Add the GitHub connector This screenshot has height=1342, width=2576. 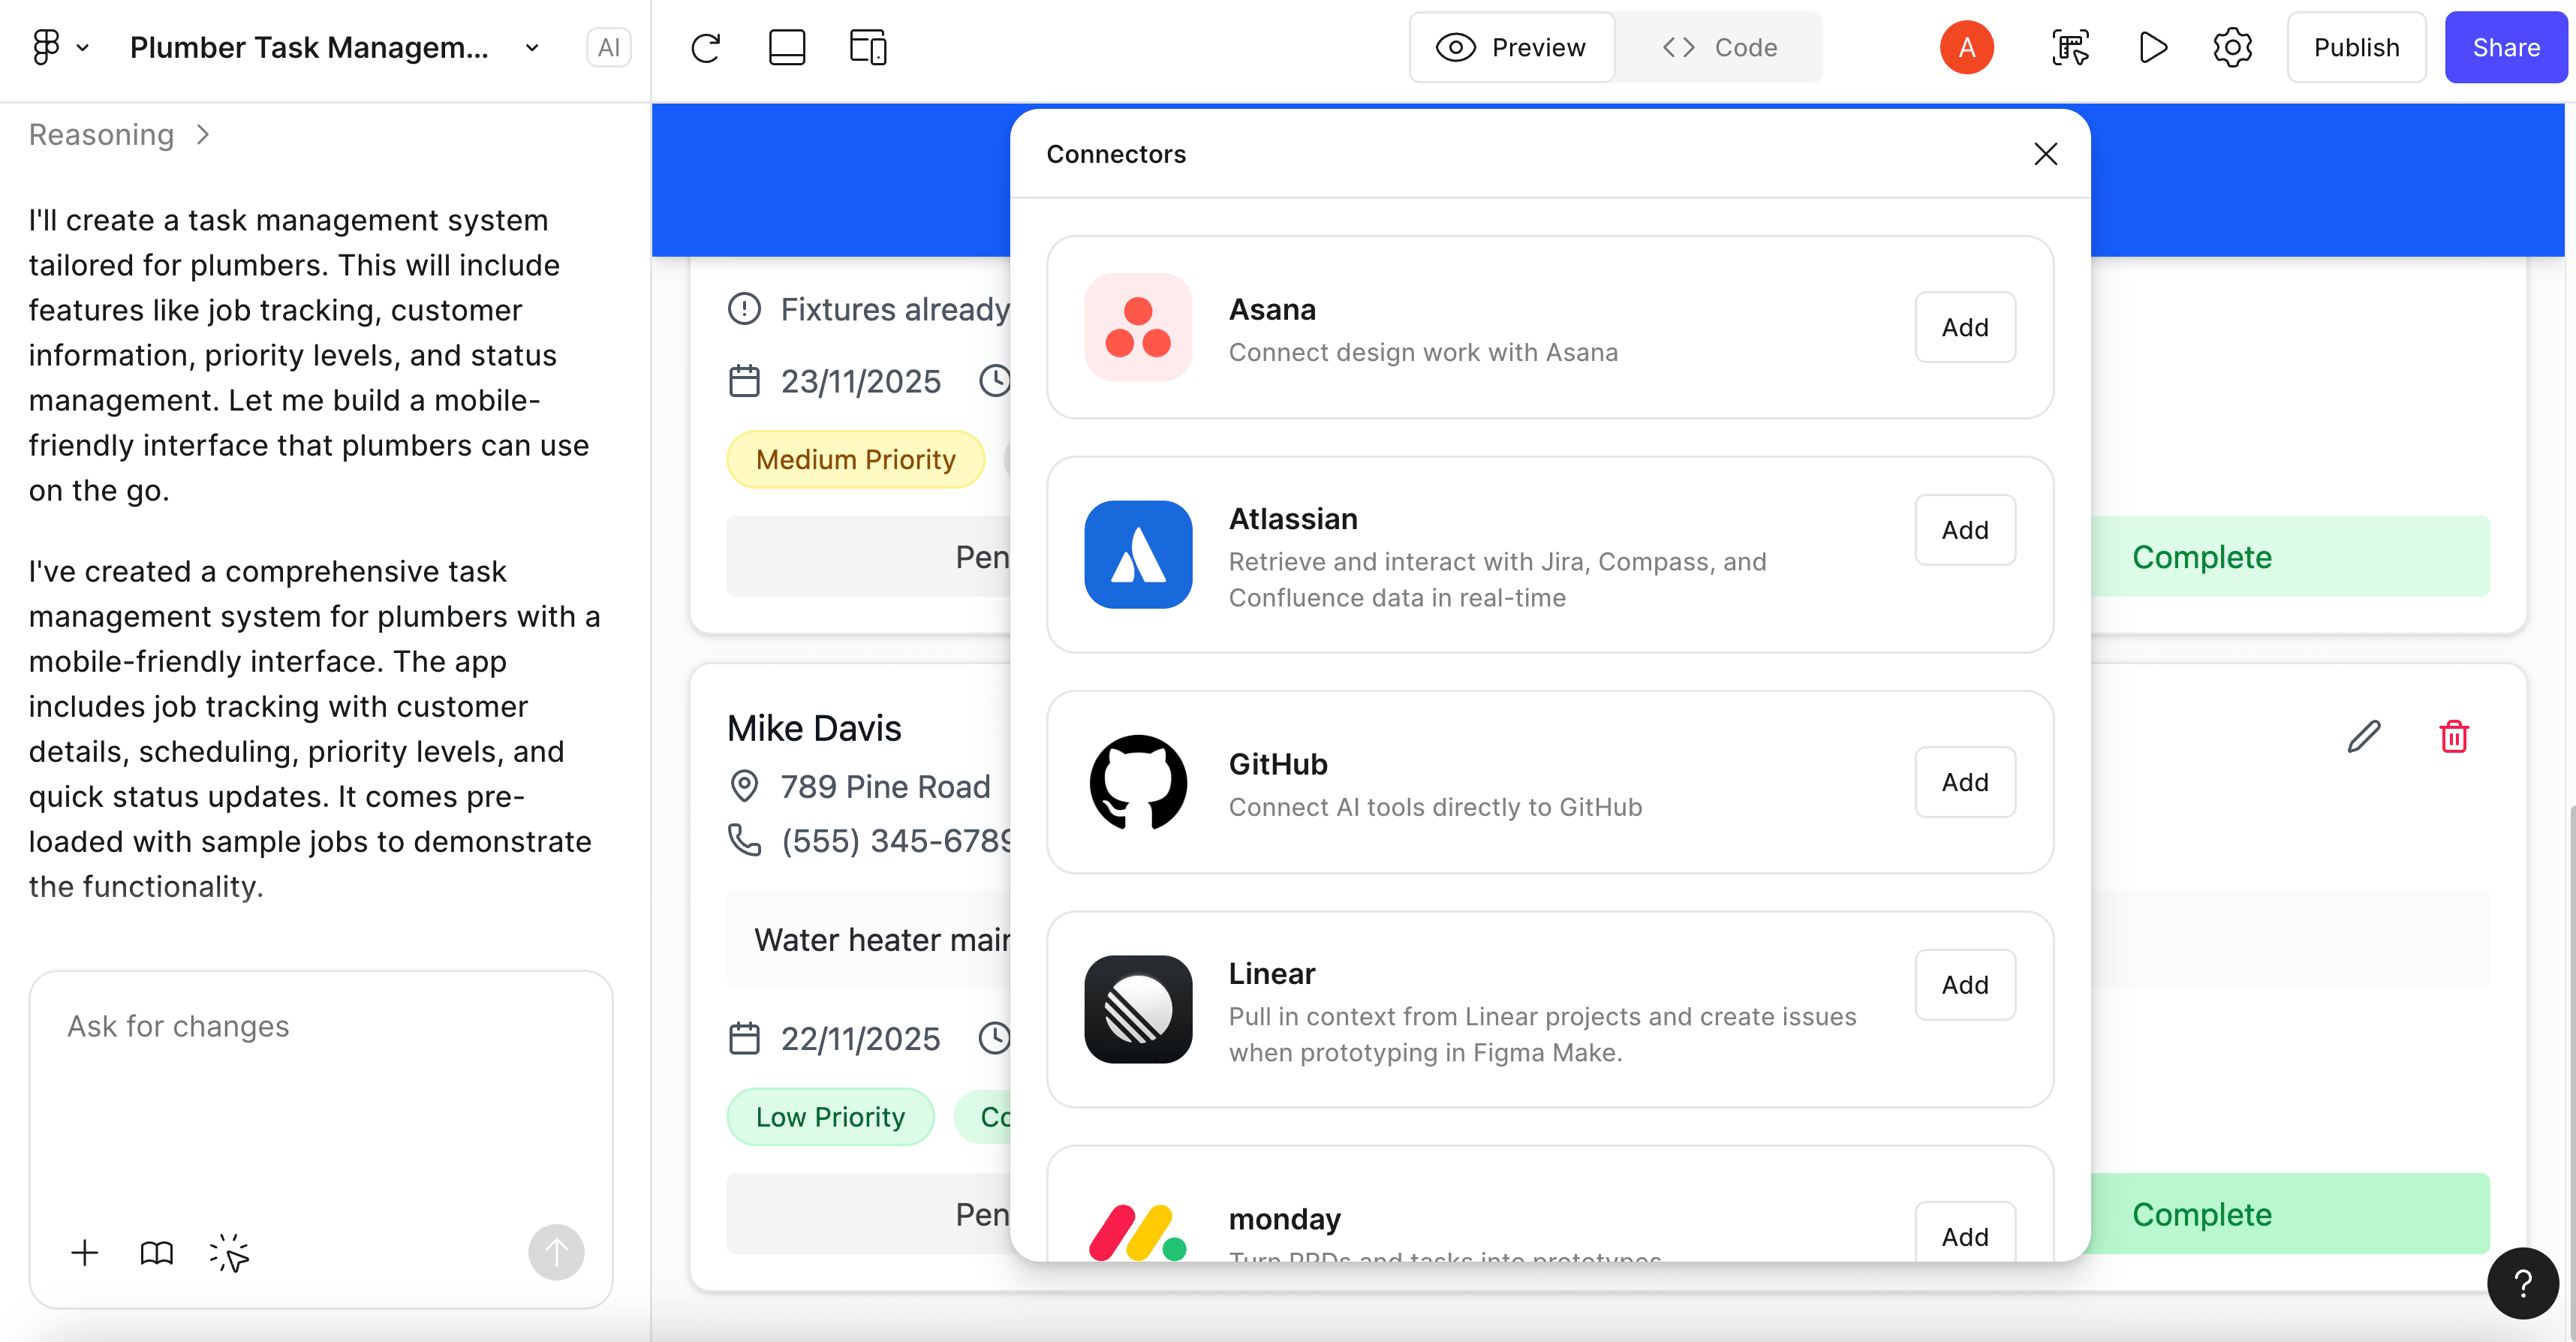pos(1964,782)
